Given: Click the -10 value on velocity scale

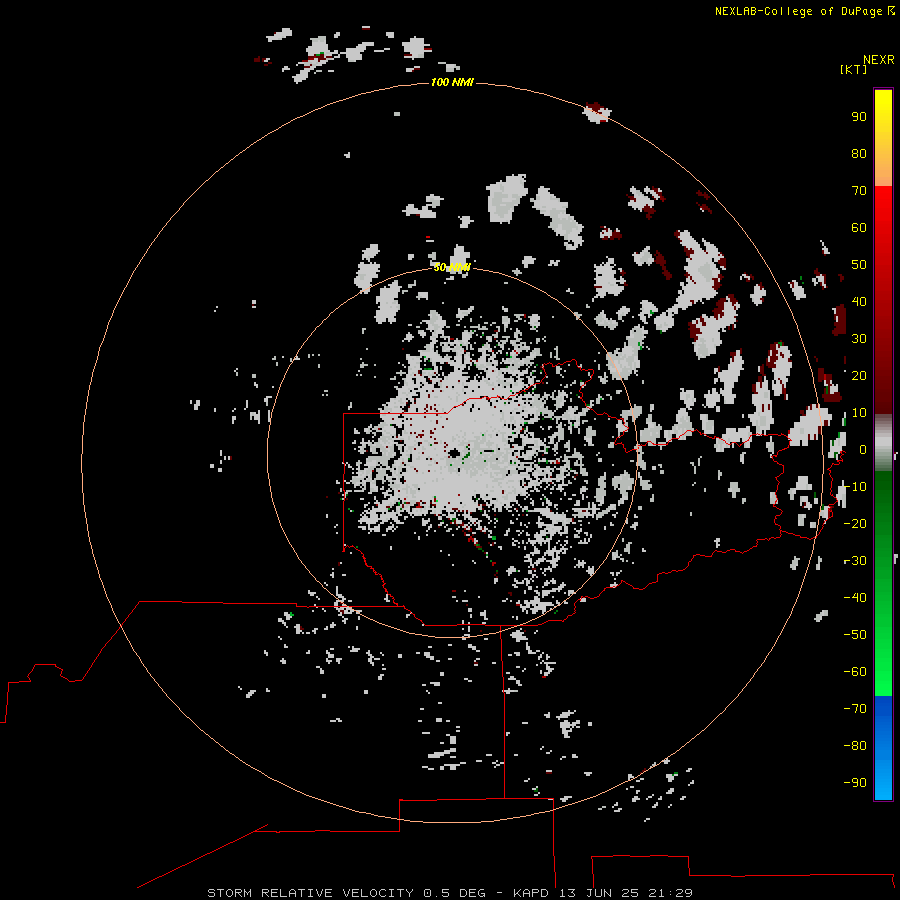Looking at the screenshot, I should tap(855, 487).
